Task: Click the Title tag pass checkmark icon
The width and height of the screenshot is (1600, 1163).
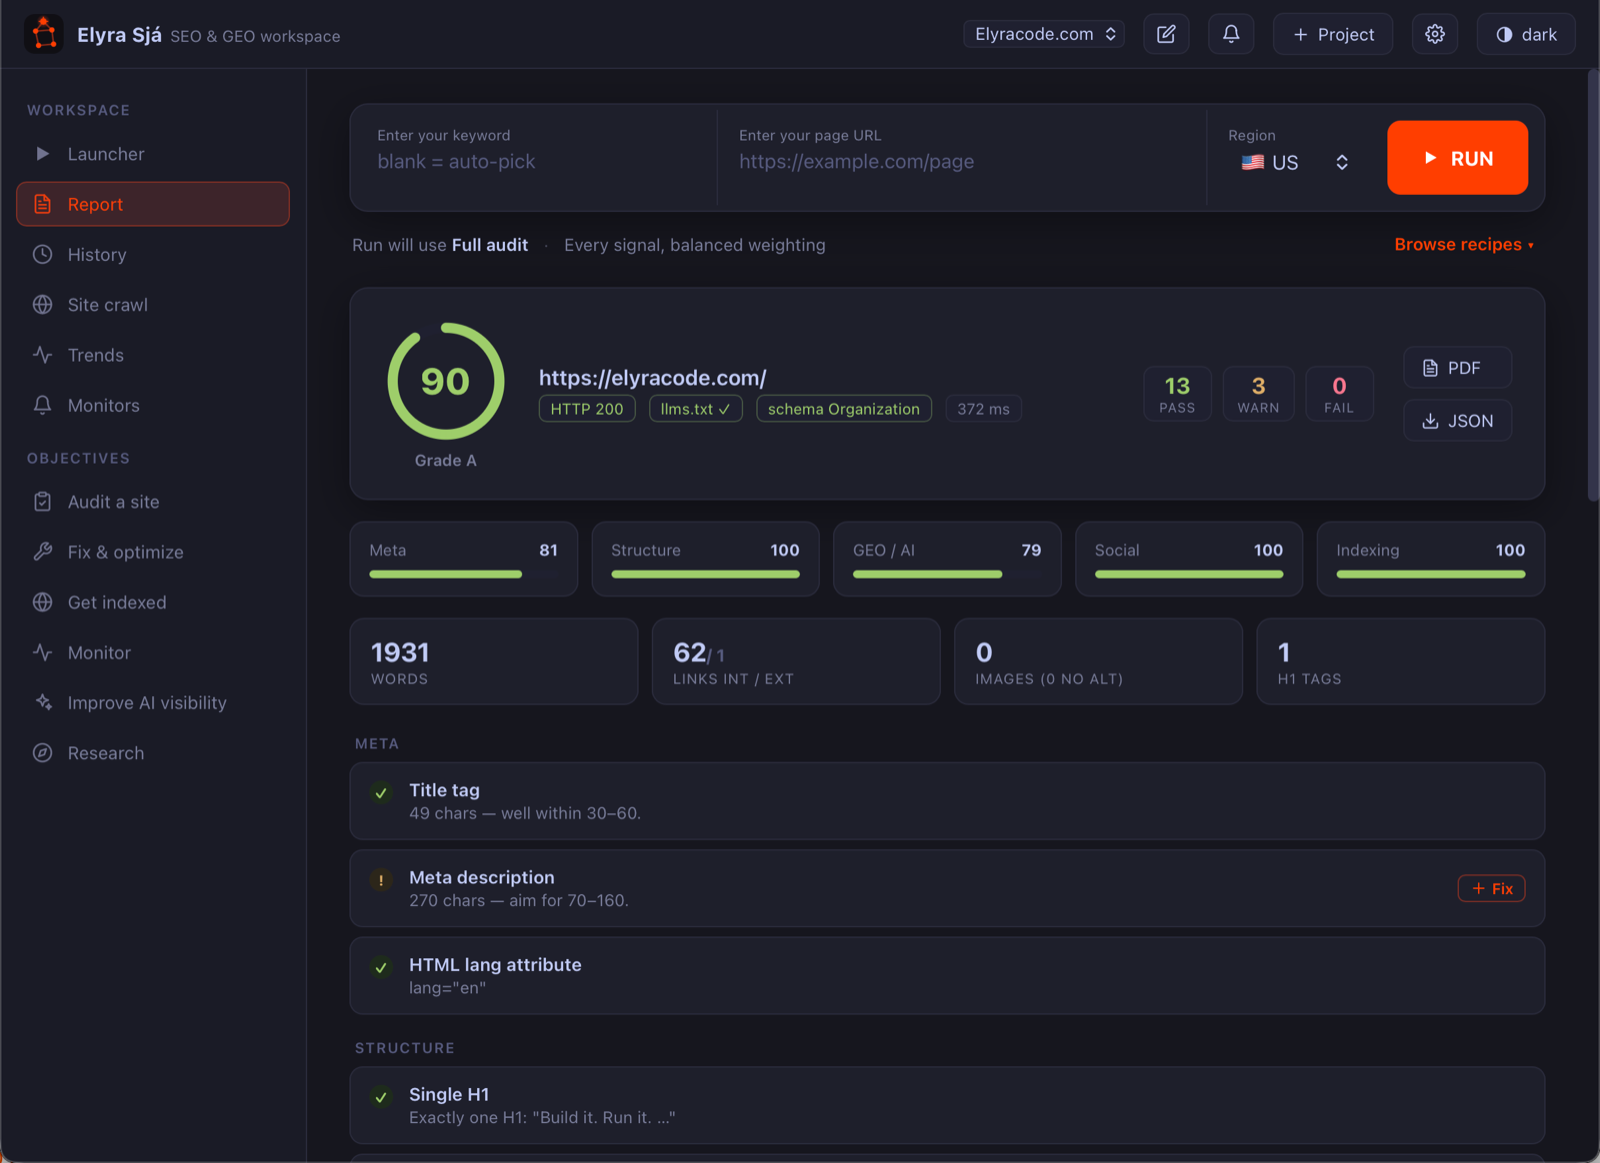Action: point(381,793)
